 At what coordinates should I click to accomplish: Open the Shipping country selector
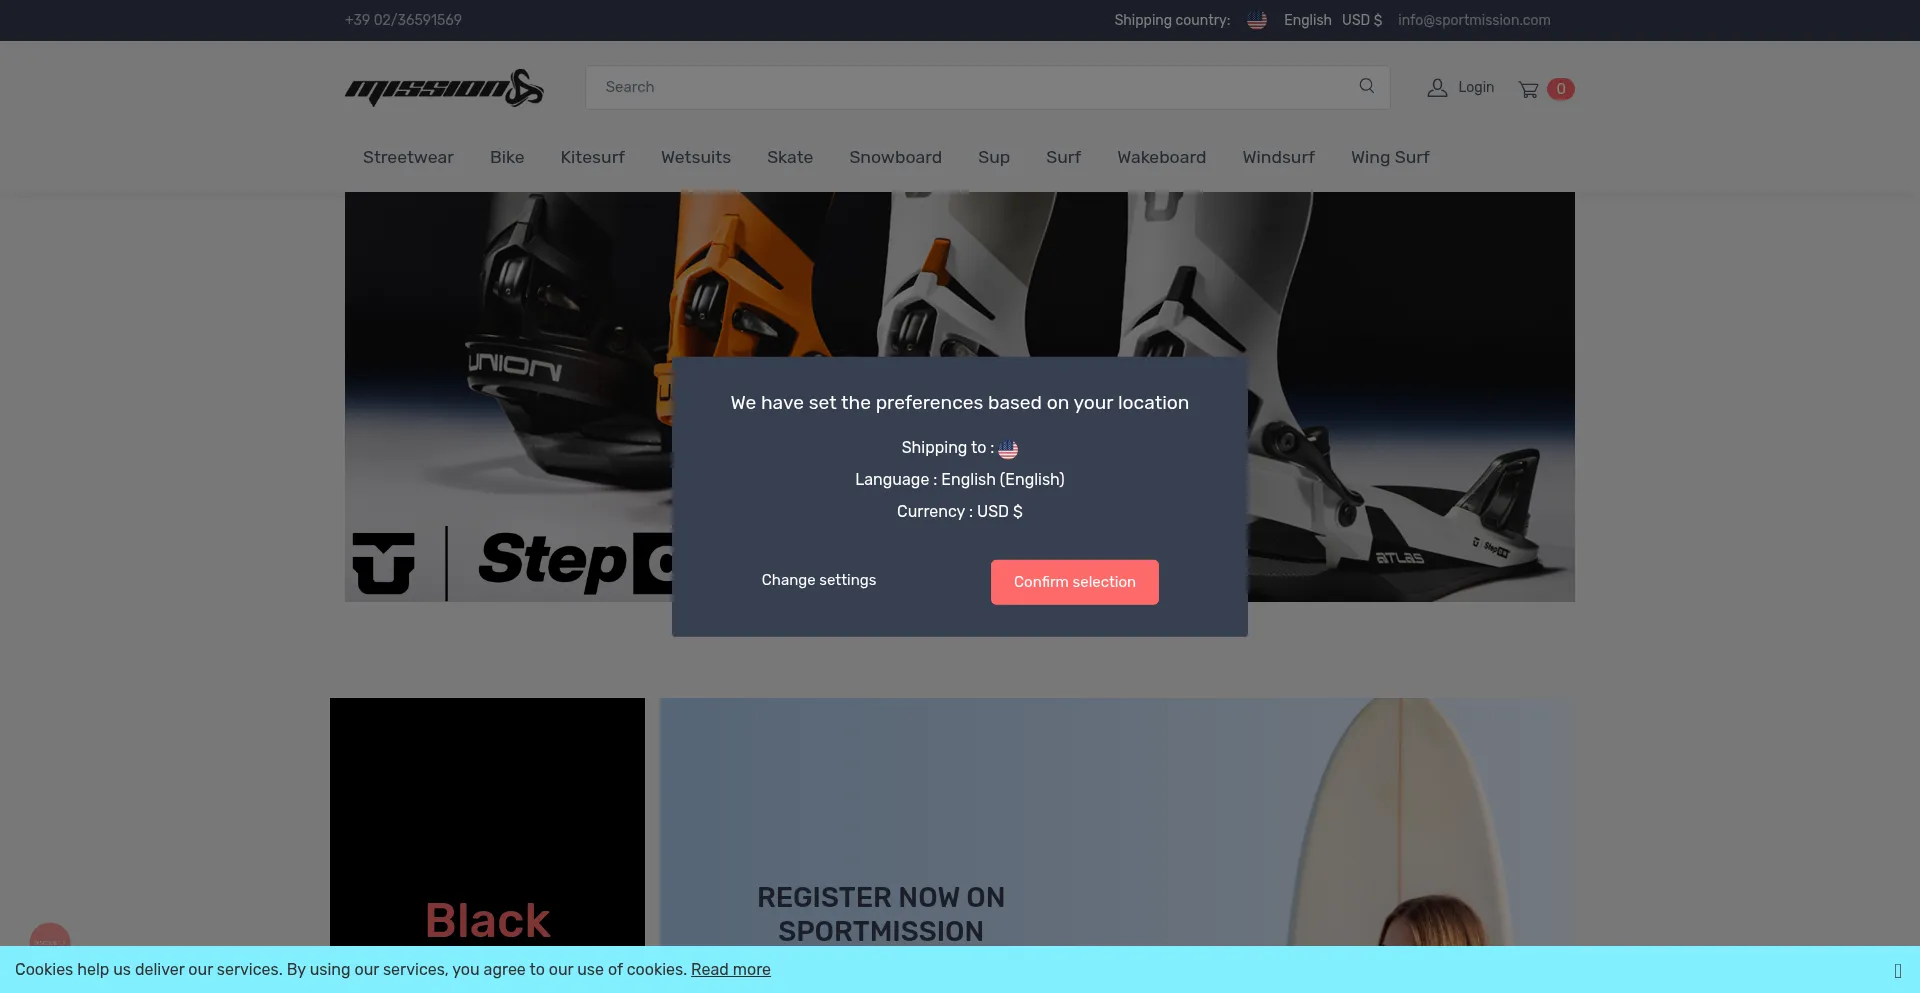point(1172,20)
